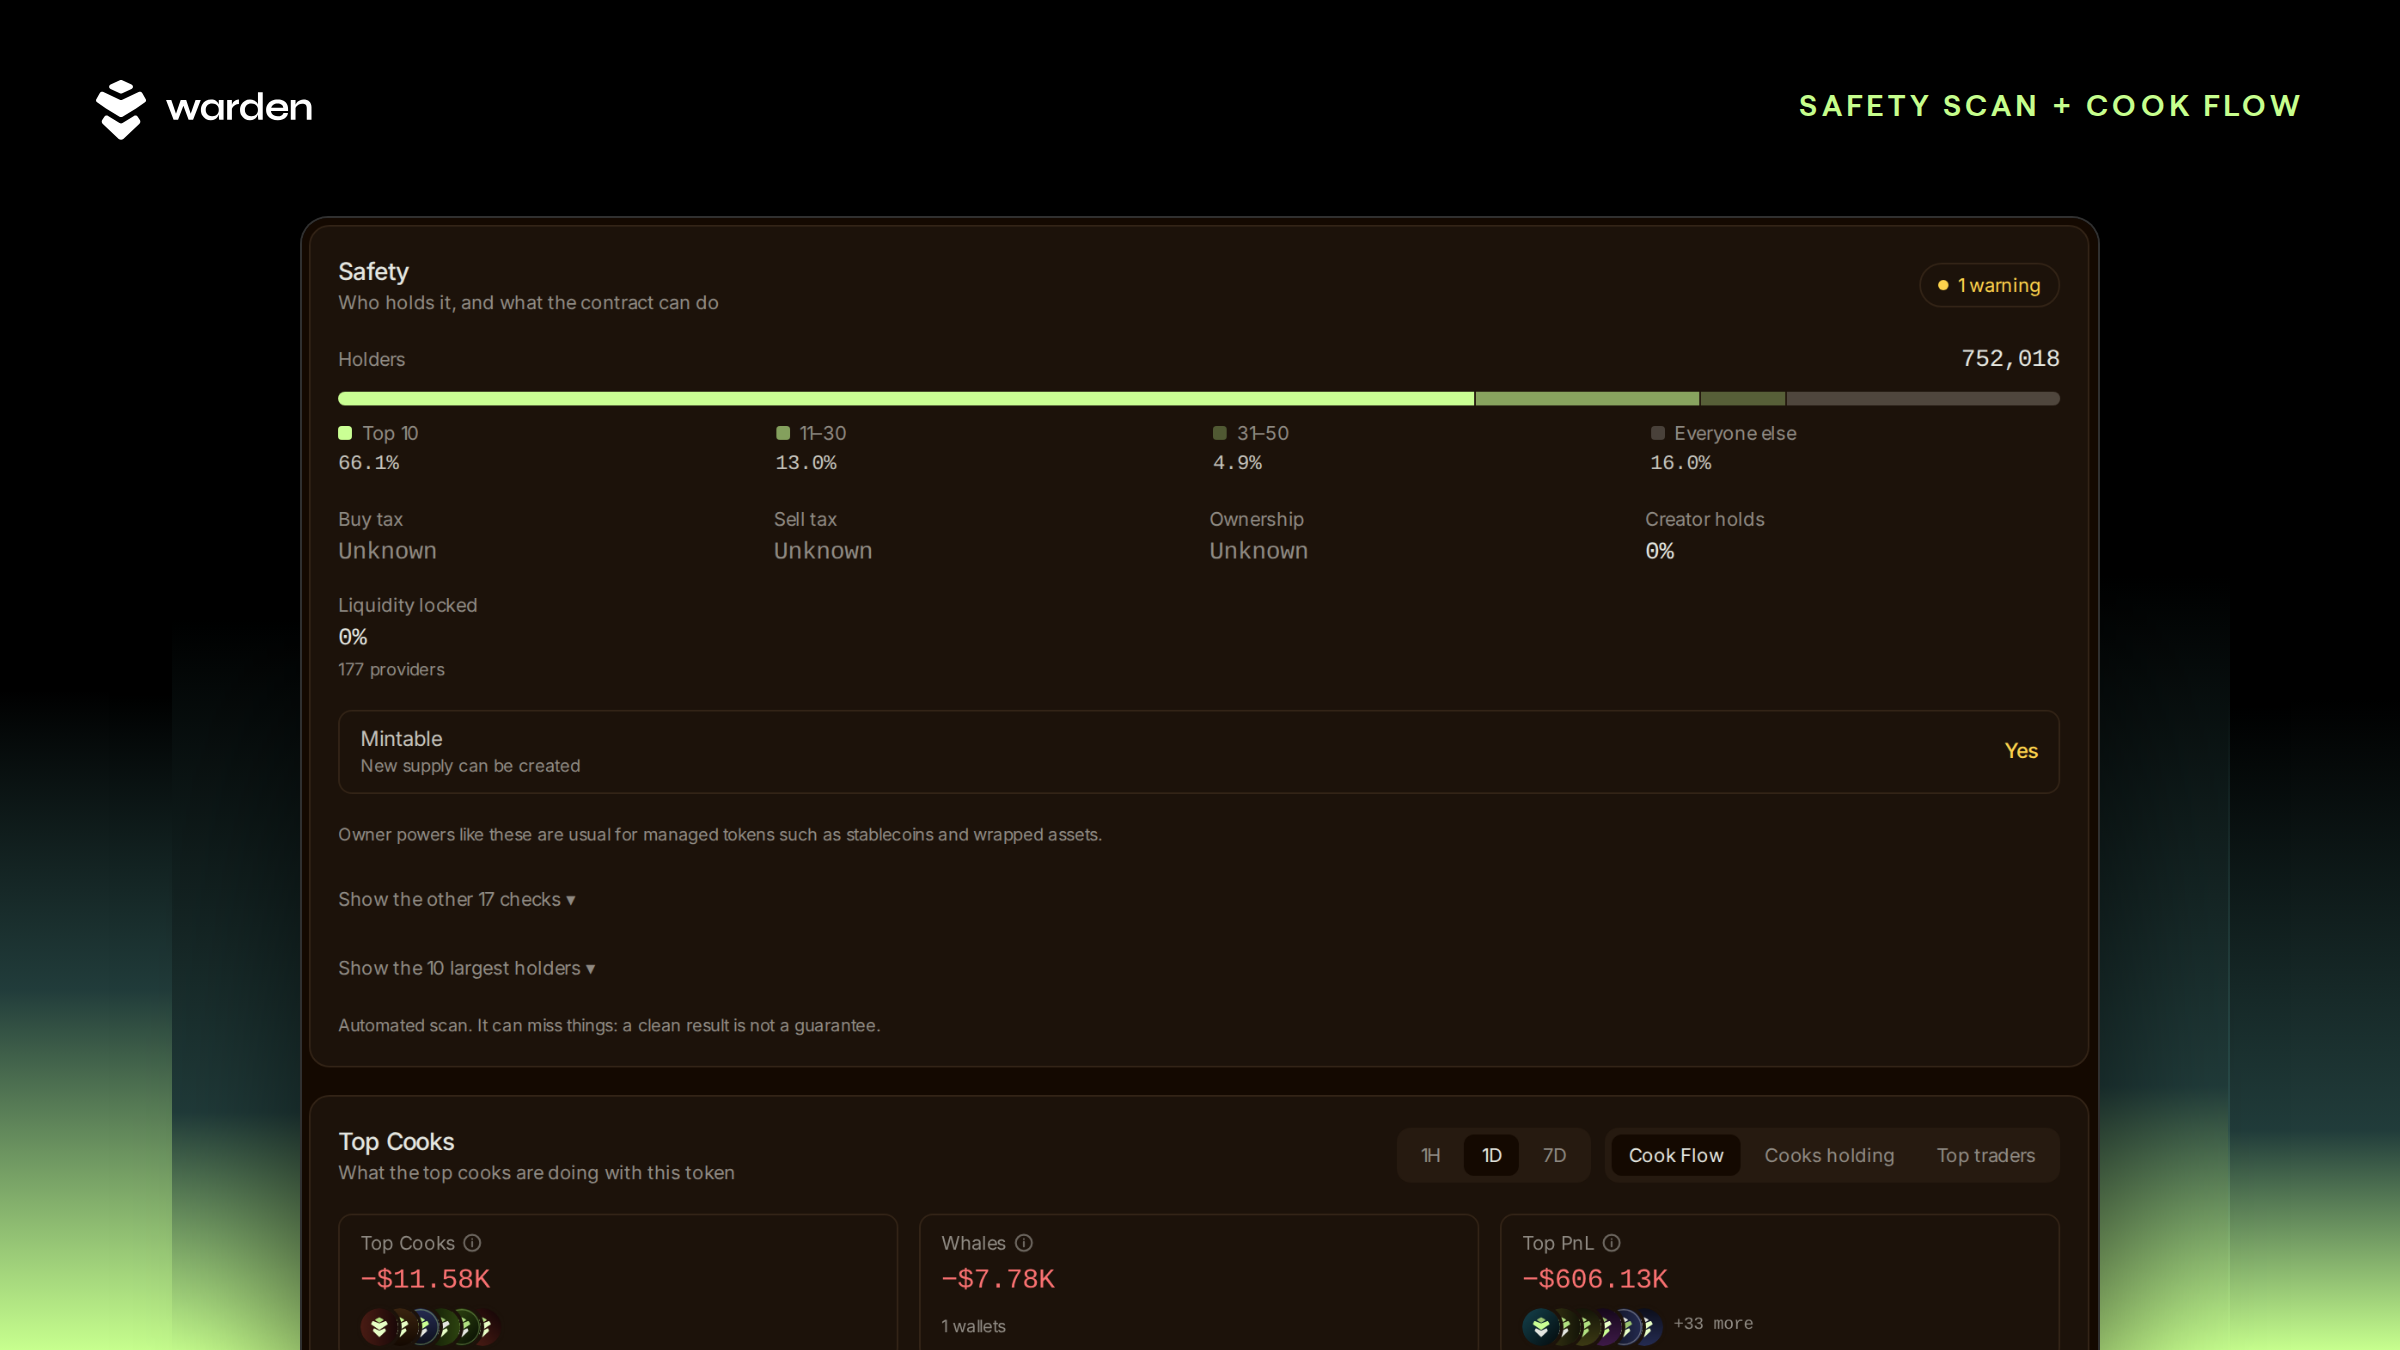Screen dimensions: 2400x1350
Task: Click the first Top Cooks wallet avatar
Action: [x=379, y=1327]
